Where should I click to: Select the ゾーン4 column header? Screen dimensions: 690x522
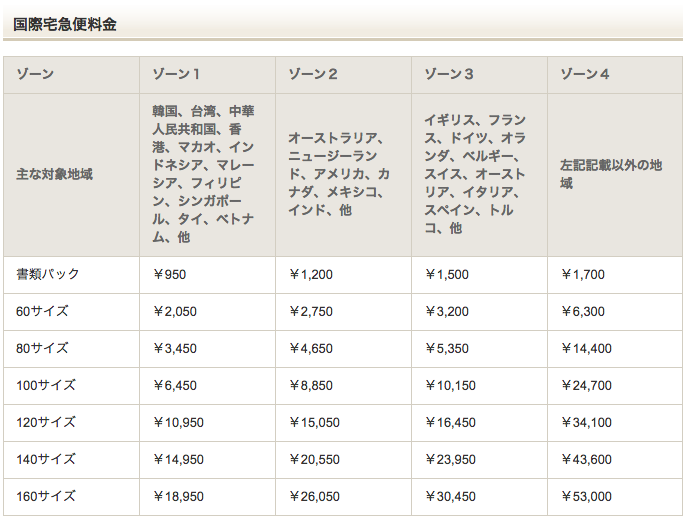[x=585, y=75]
